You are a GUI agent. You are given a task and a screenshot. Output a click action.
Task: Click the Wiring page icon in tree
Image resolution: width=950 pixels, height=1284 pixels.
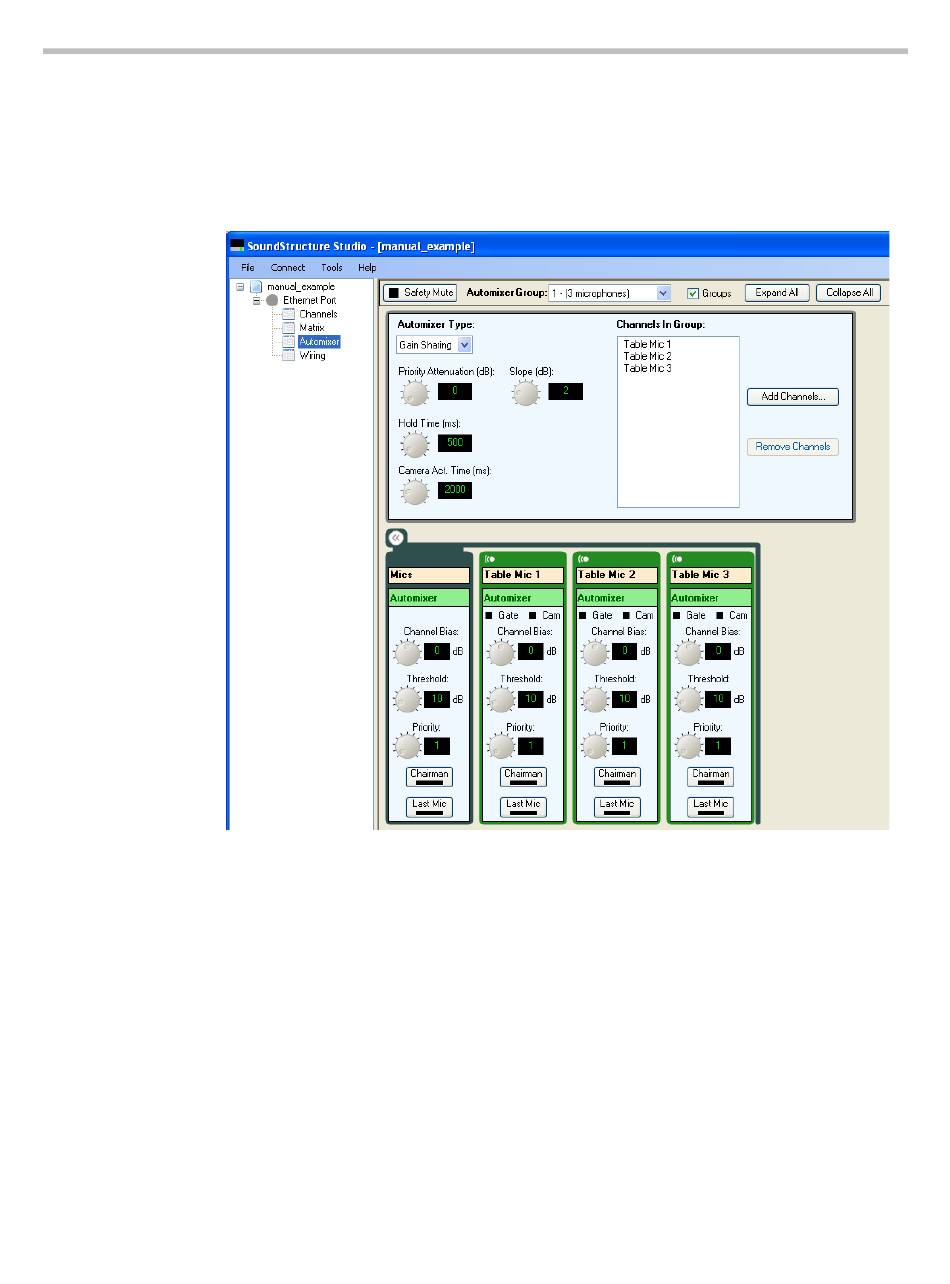[x=289, y=355]
